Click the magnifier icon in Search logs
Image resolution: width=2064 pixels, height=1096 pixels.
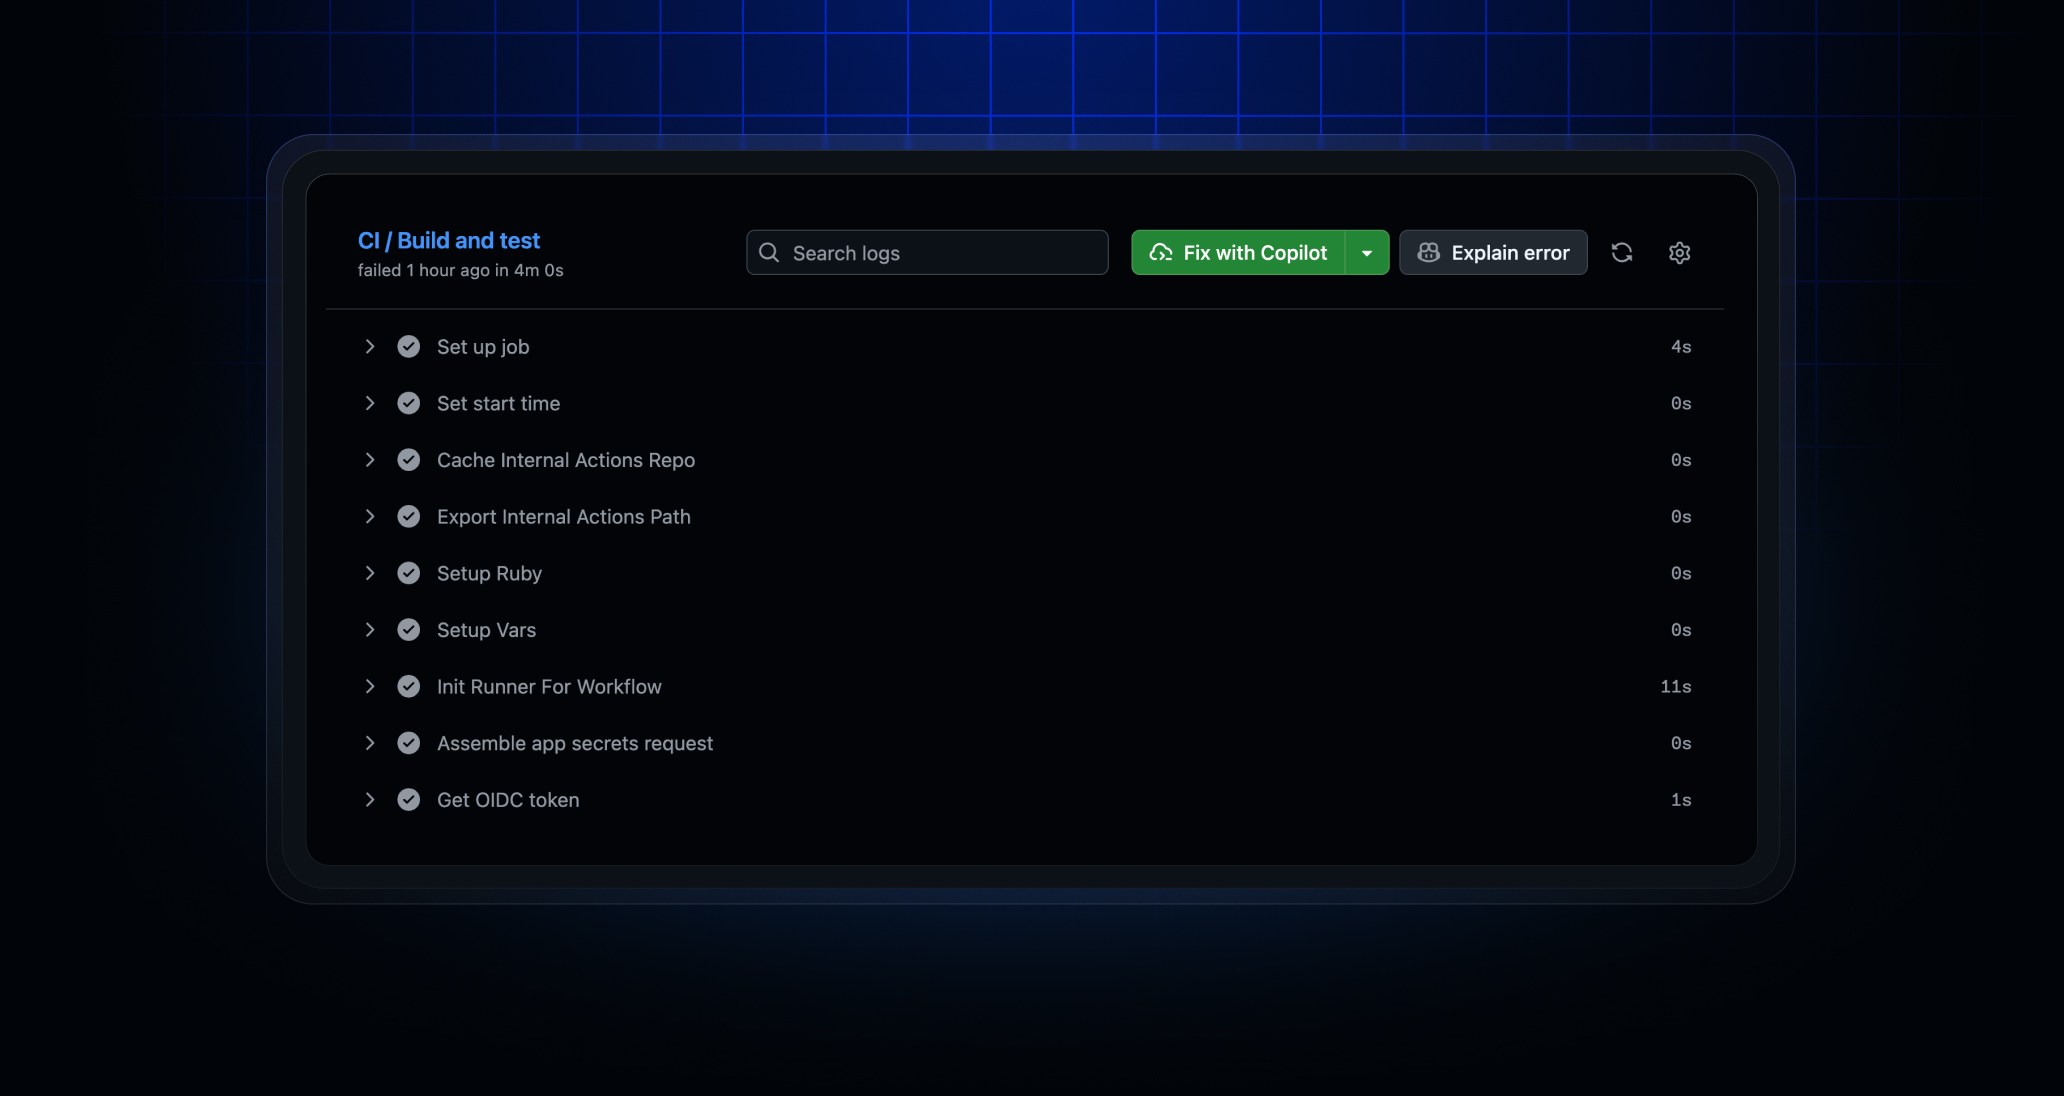769,253
